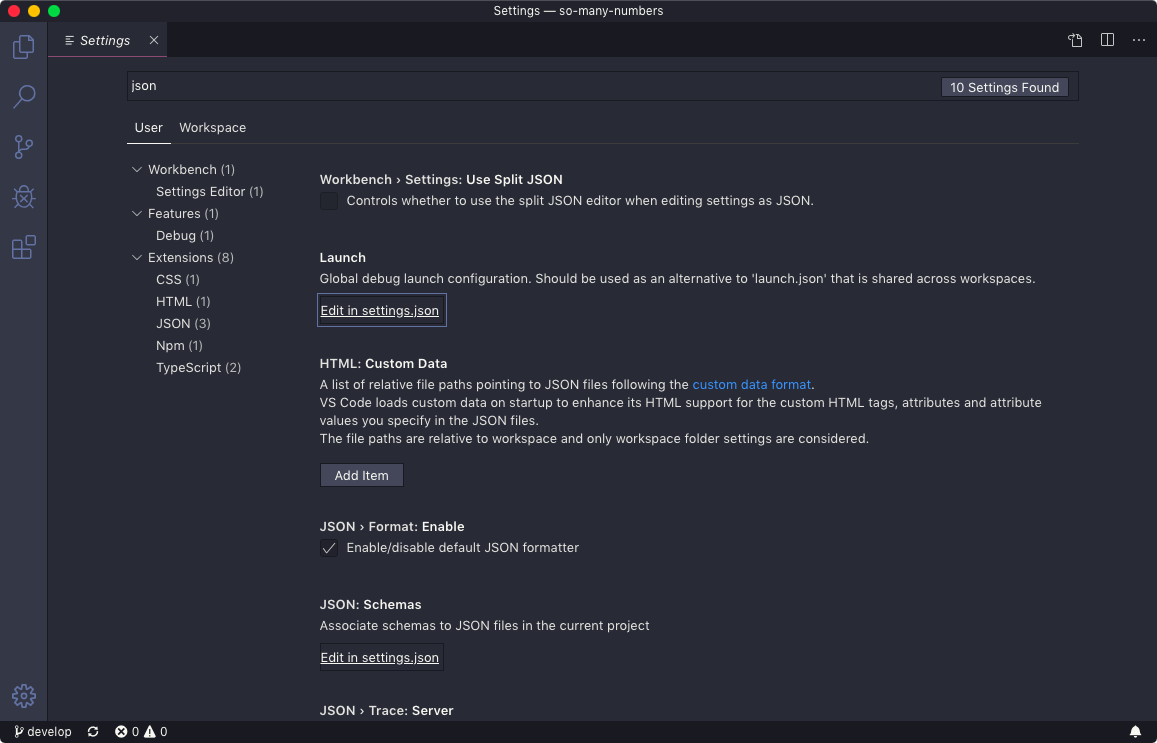
Task: Open the custom data format link
Action: (x=751, y=384)
